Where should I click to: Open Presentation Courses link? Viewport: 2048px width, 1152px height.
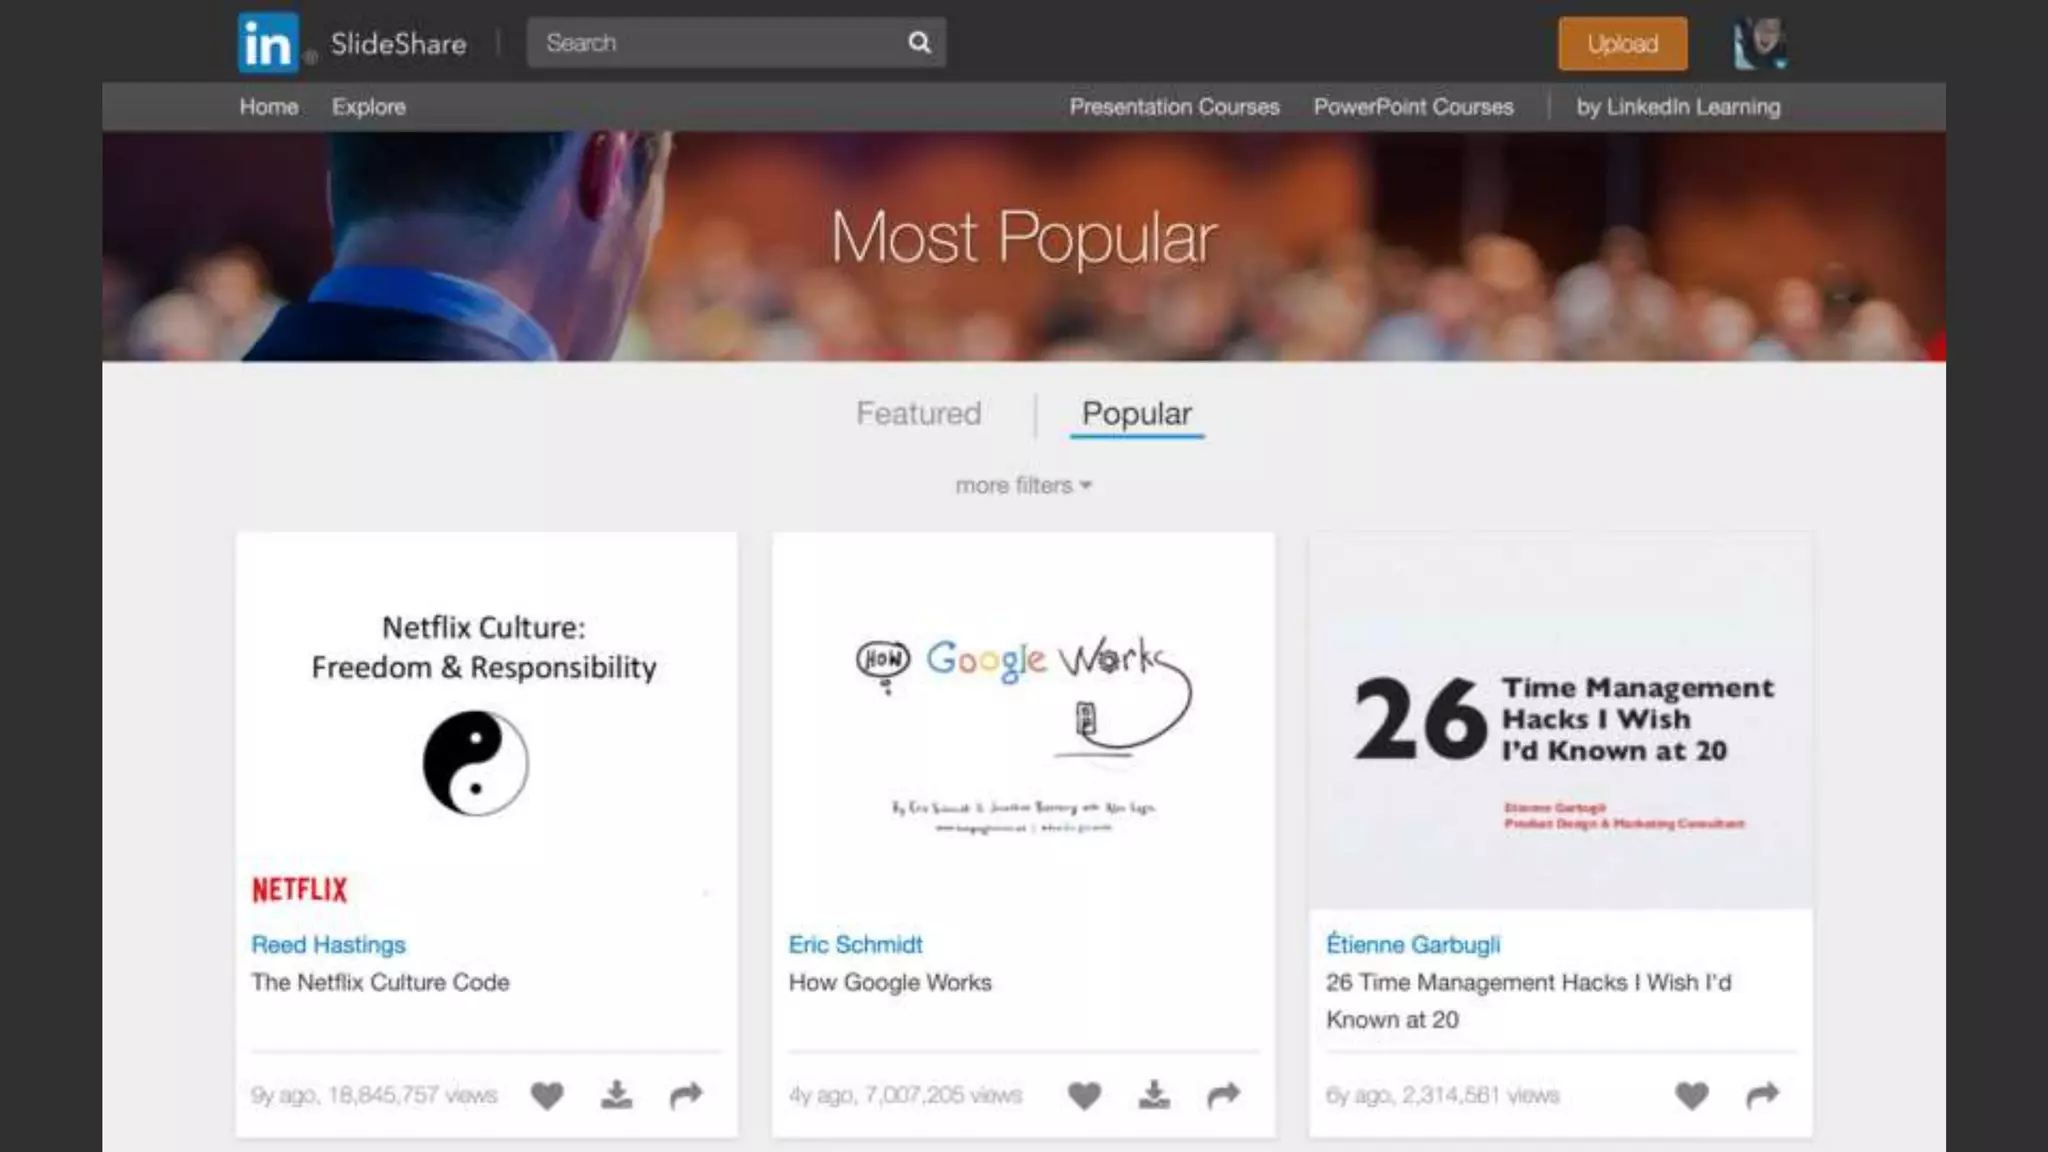pyautogui.click(x=1174, y=106)
